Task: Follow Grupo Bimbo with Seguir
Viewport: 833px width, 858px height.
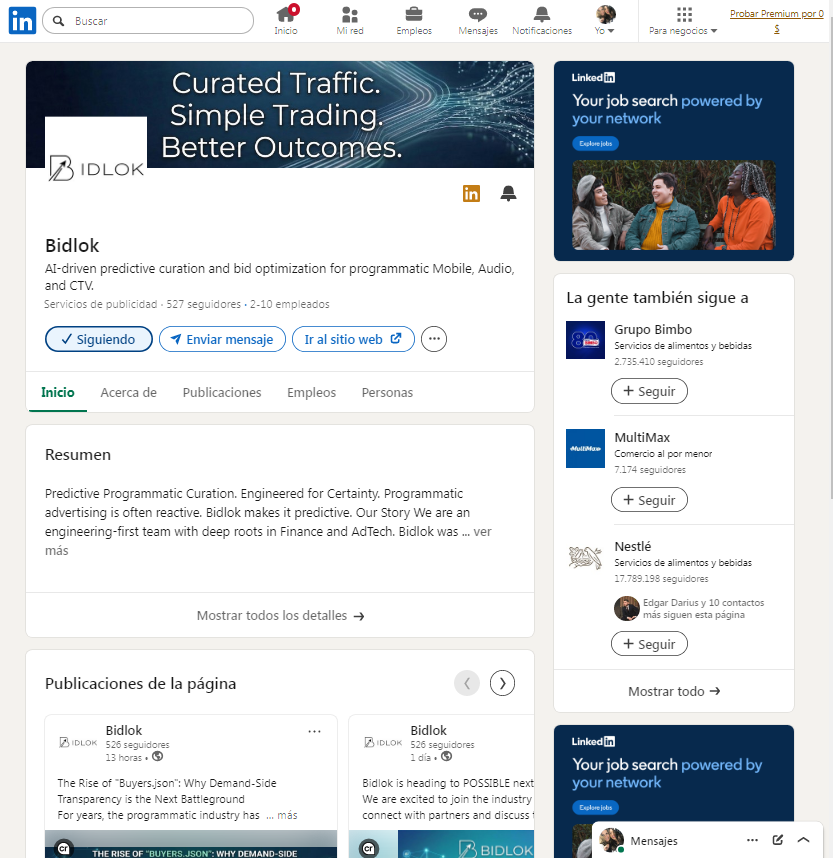Action: pyautogui.click(x=649, y=391)
